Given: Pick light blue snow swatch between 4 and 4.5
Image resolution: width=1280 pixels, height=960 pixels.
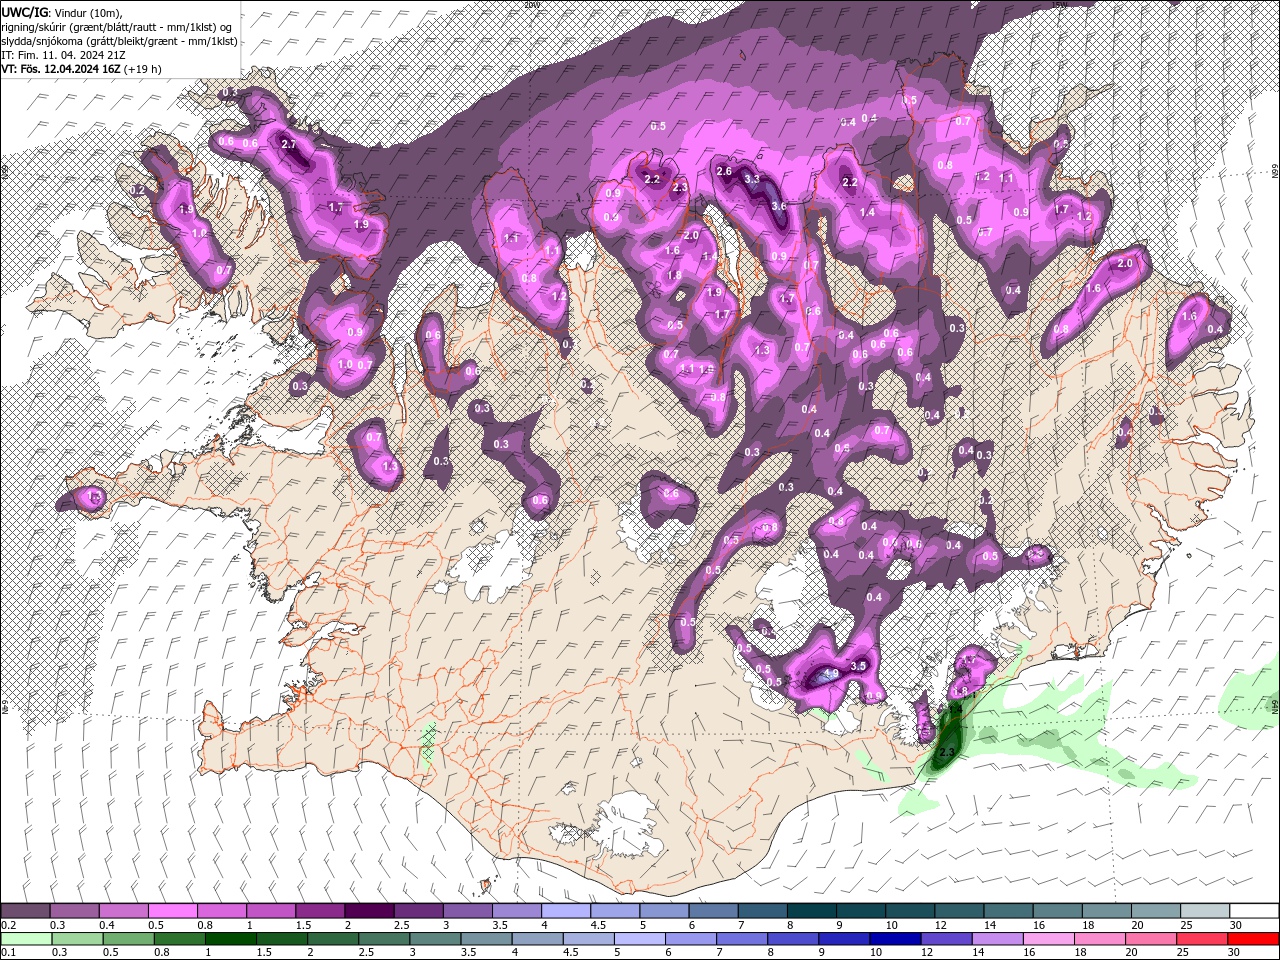Looking at the screenshot, I should coord(566,911).
